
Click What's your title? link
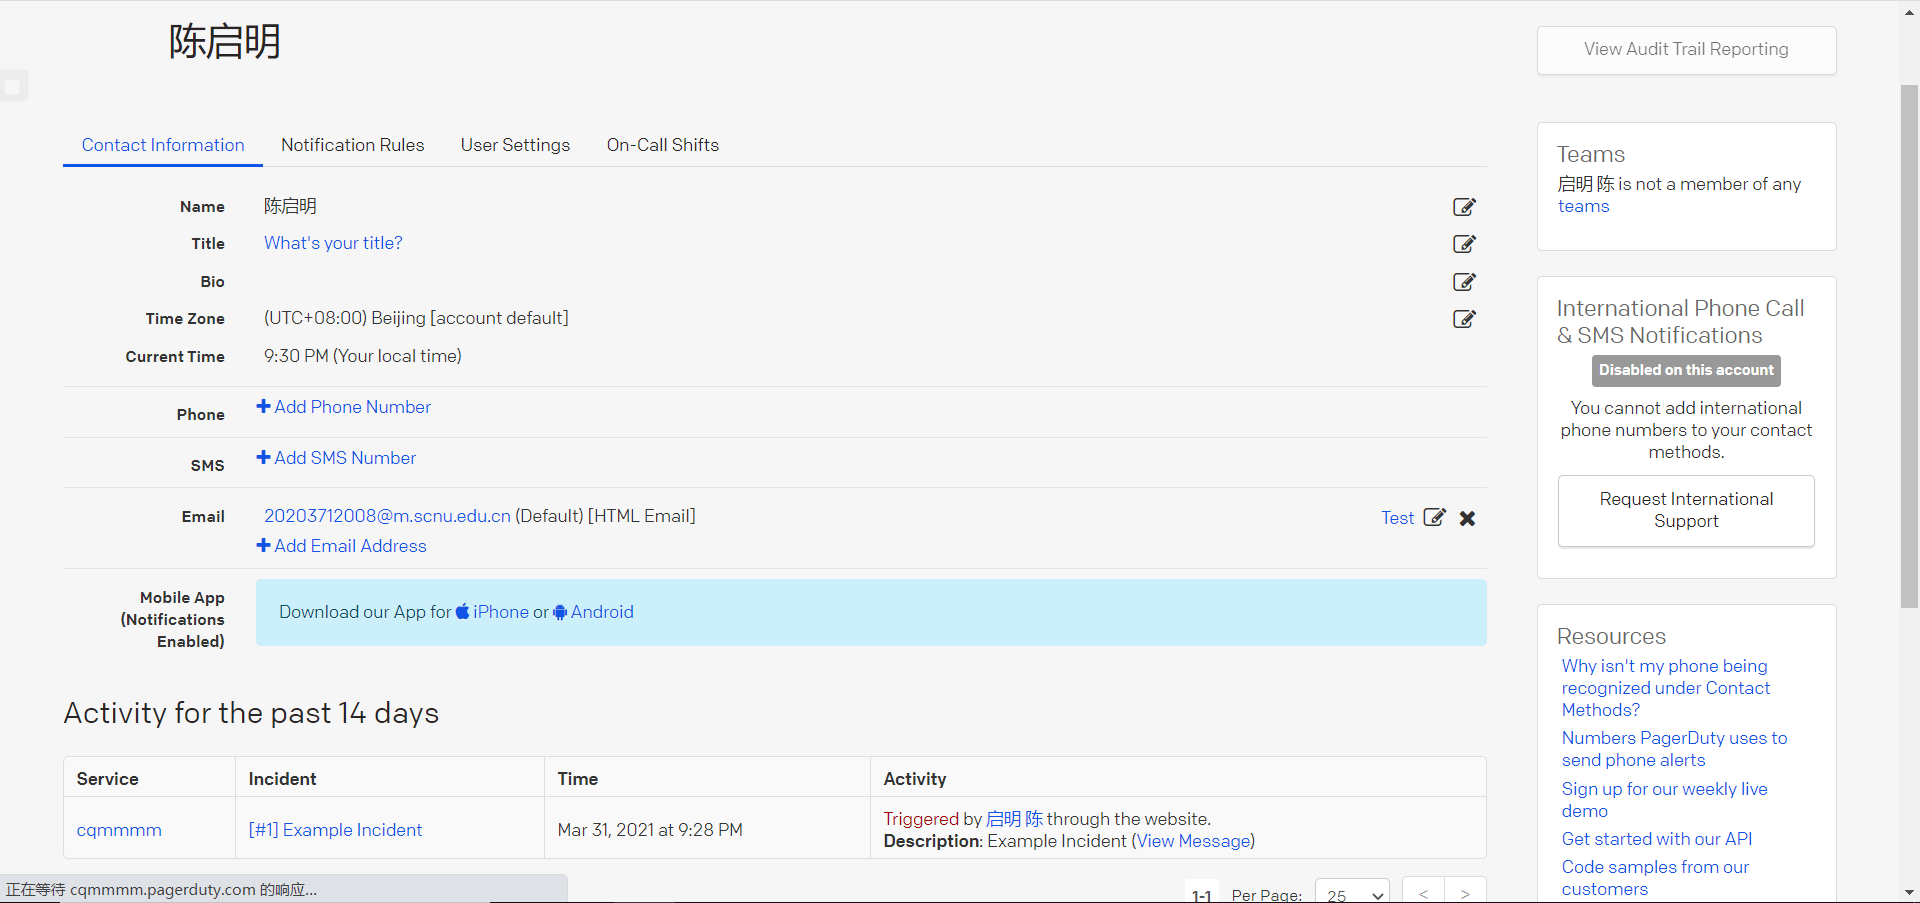click(333, 243)
